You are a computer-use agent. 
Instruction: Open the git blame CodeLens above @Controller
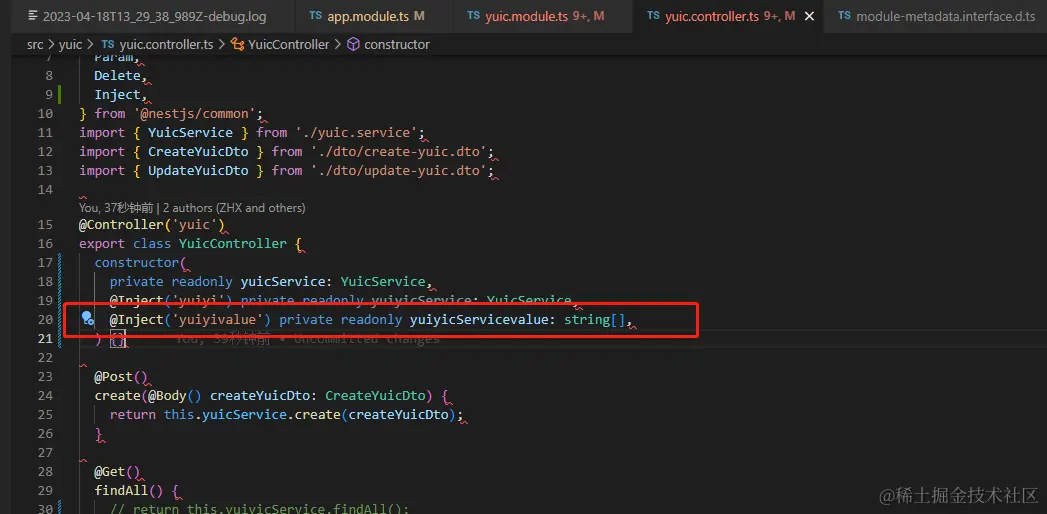tap(192, 208)
